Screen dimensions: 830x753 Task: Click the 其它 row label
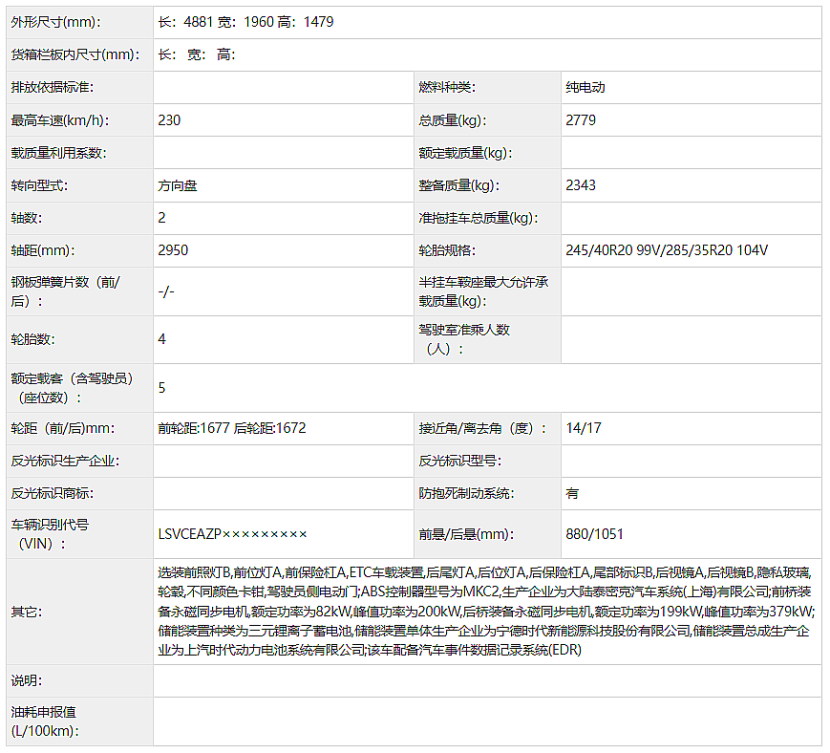(x=26, y=612)
